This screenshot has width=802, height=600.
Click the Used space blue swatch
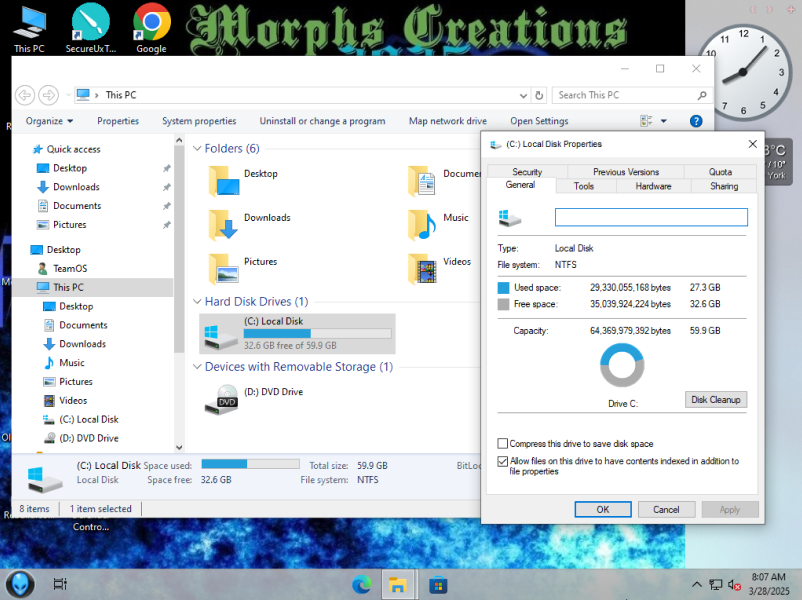pyautogui.click(x=503, y=287)
